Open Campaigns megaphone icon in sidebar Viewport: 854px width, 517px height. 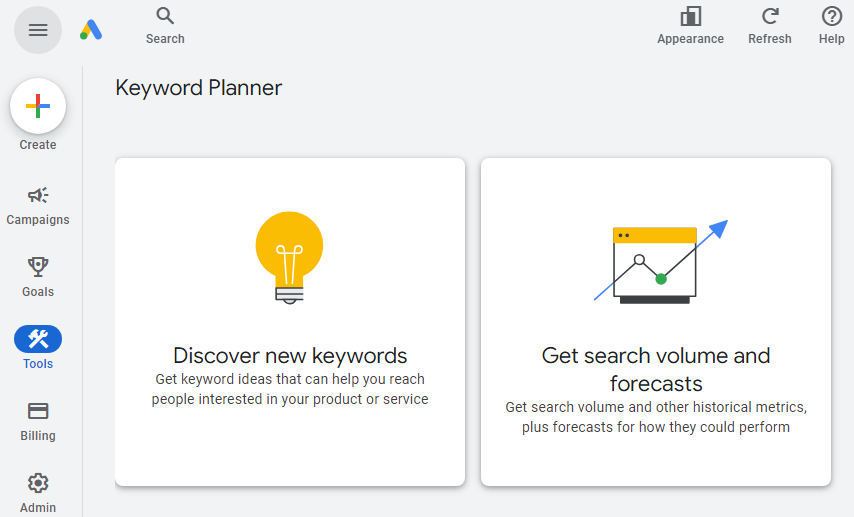pos(38,195)
